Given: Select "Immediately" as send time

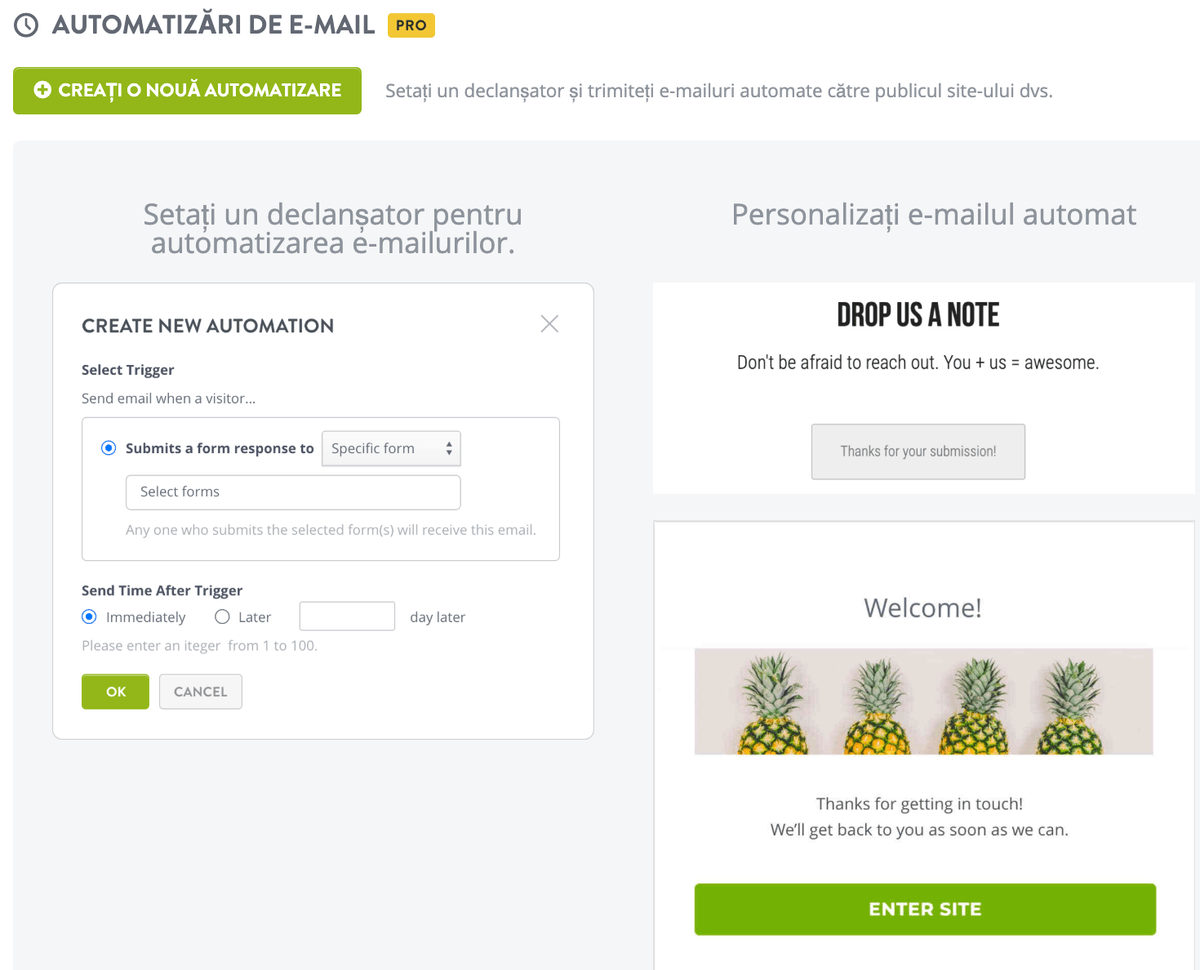Looking at the screenshot, I should [89, 616].
